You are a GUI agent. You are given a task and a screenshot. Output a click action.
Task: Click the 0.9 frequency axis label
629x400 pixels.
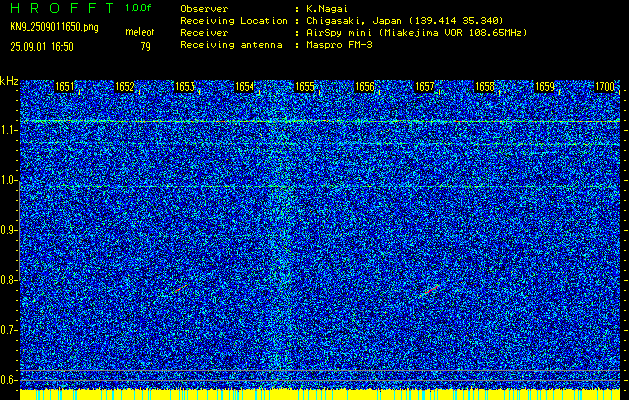[x=8, y=230]
